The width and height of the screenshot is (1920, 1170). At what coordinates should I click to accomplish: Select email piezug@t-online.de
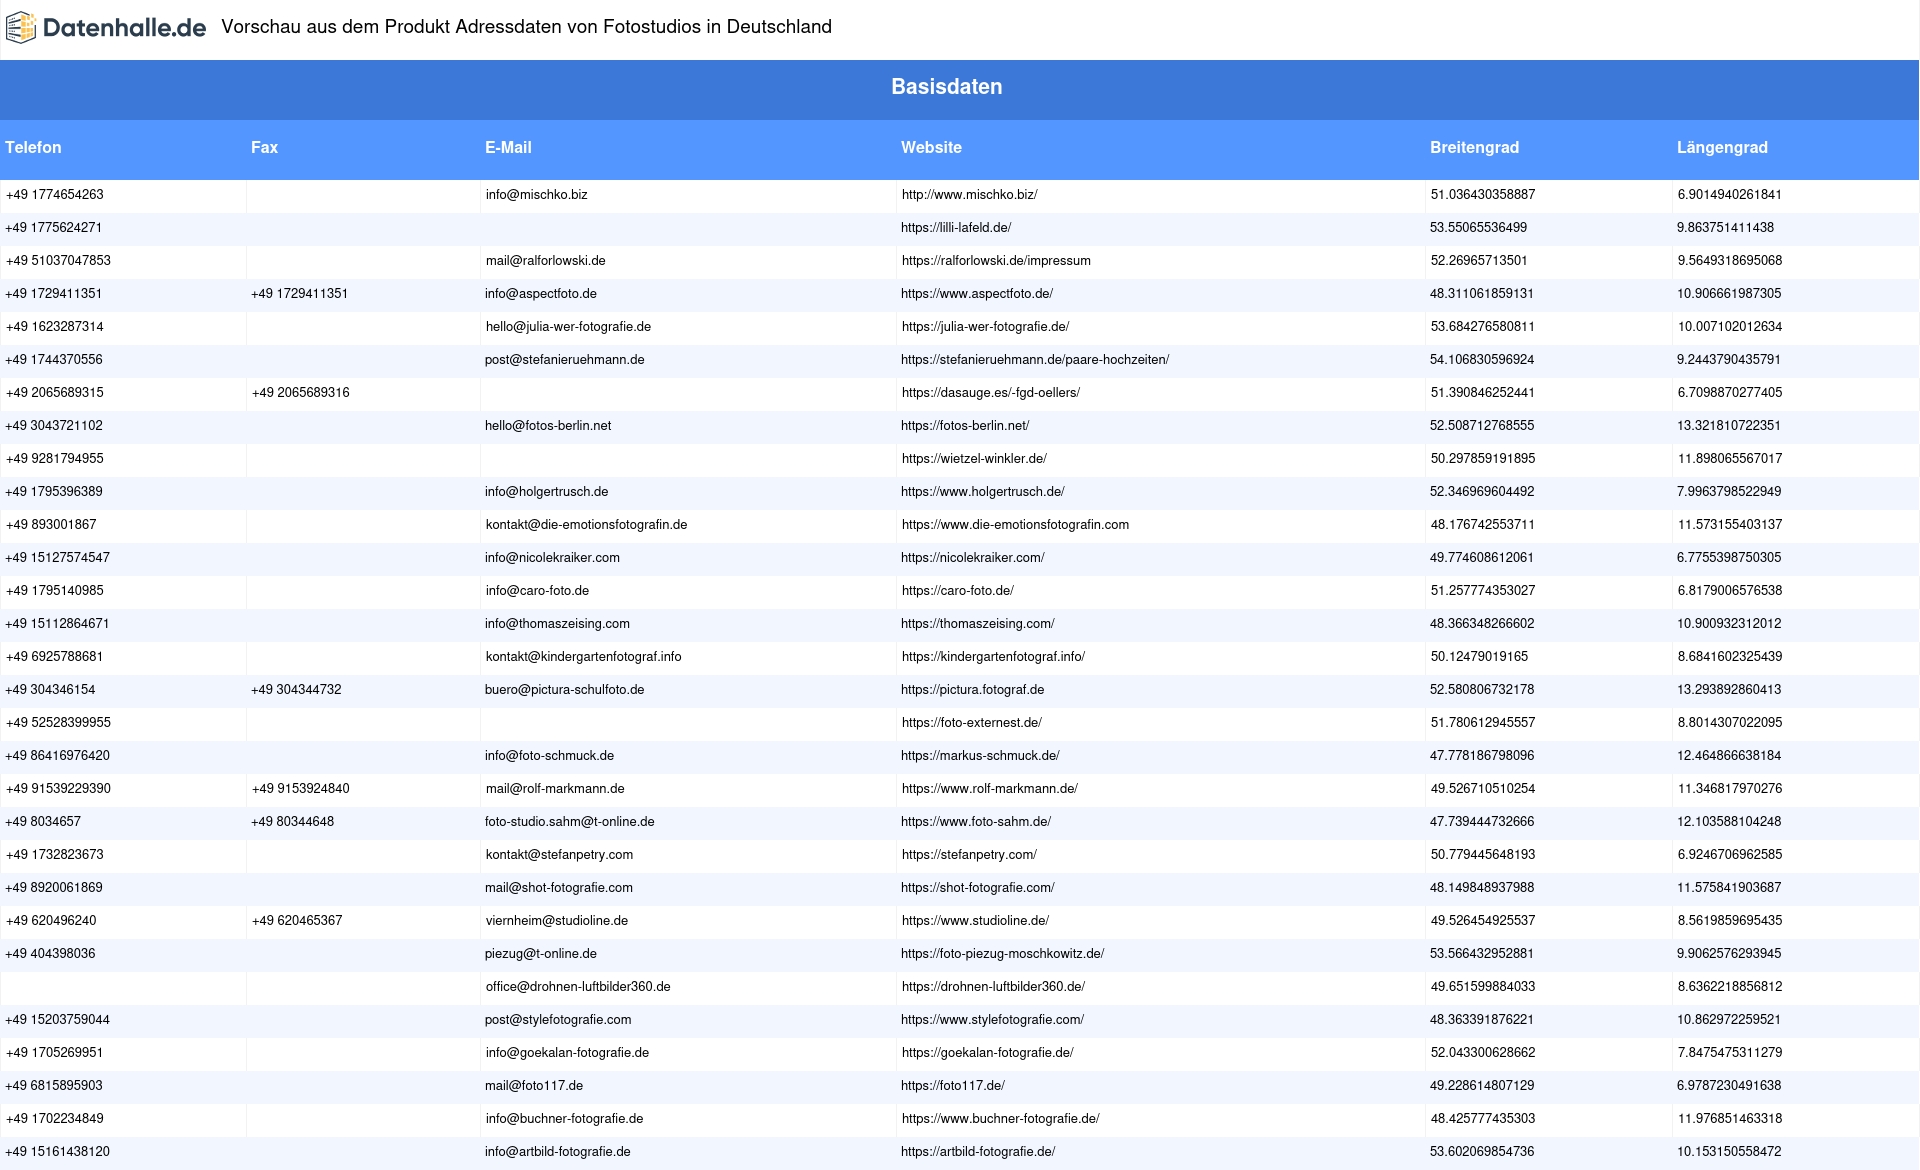coord(541,954)
